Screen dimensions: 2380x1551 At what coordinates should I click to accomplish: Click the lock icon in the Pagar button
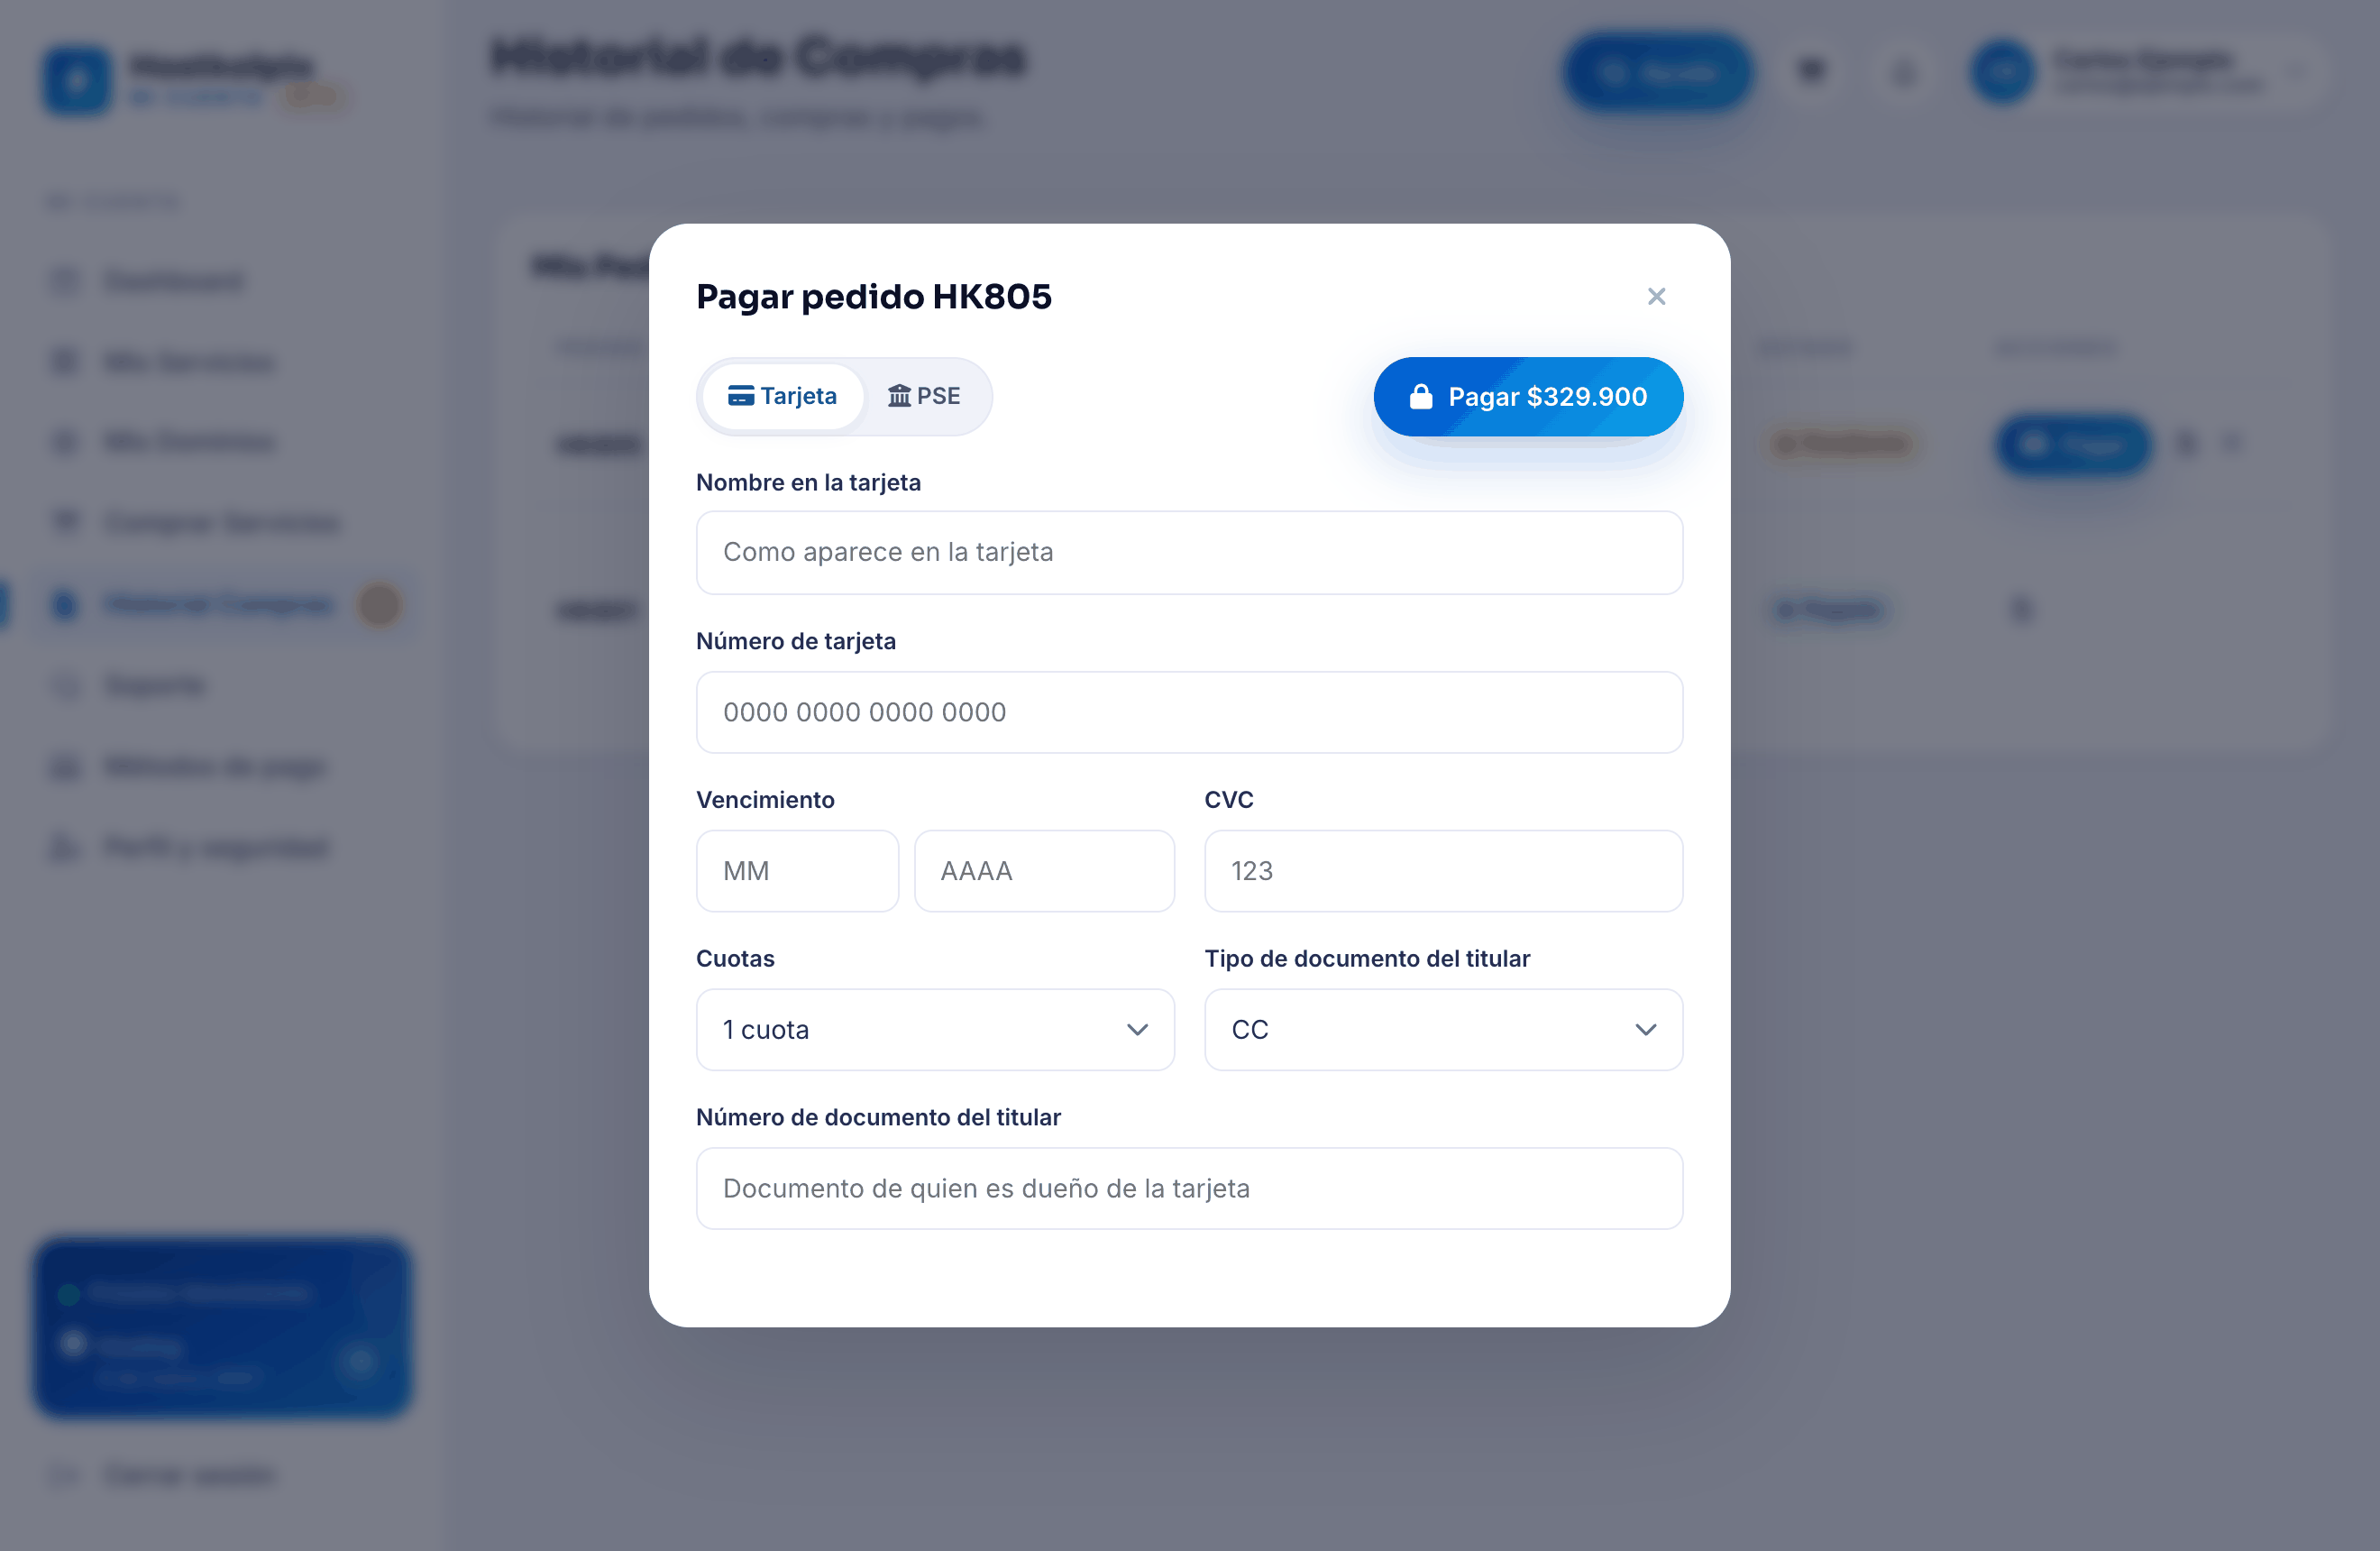pos(1421,397)
